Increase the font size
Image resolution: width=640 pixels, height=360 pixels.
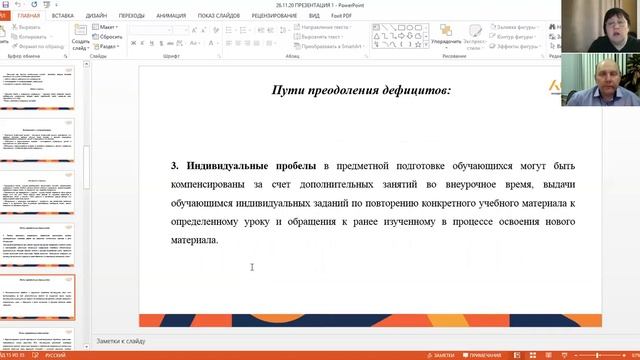point(195,30)
